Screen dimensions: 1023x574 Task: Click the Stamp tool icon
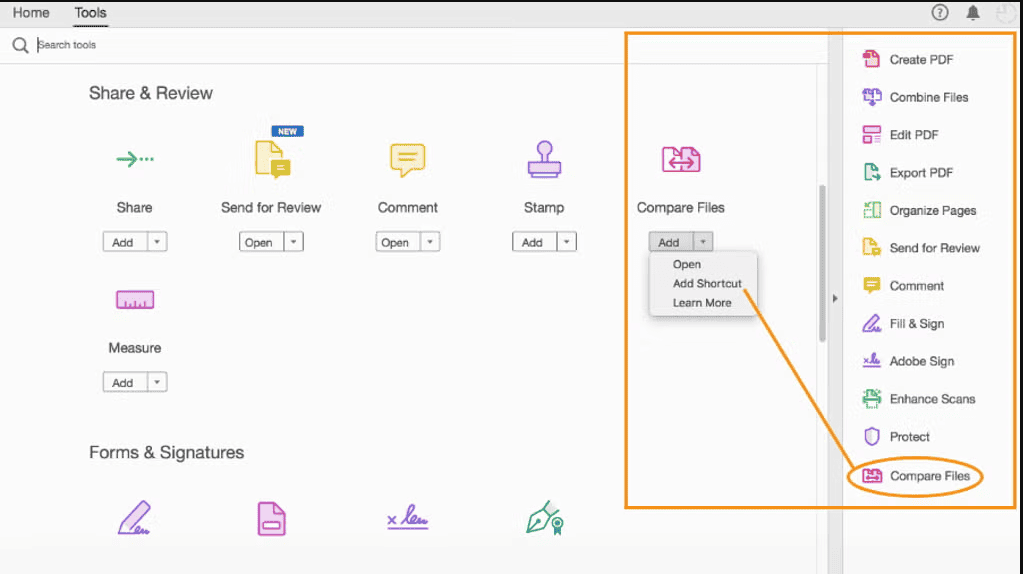pos(544,159)
